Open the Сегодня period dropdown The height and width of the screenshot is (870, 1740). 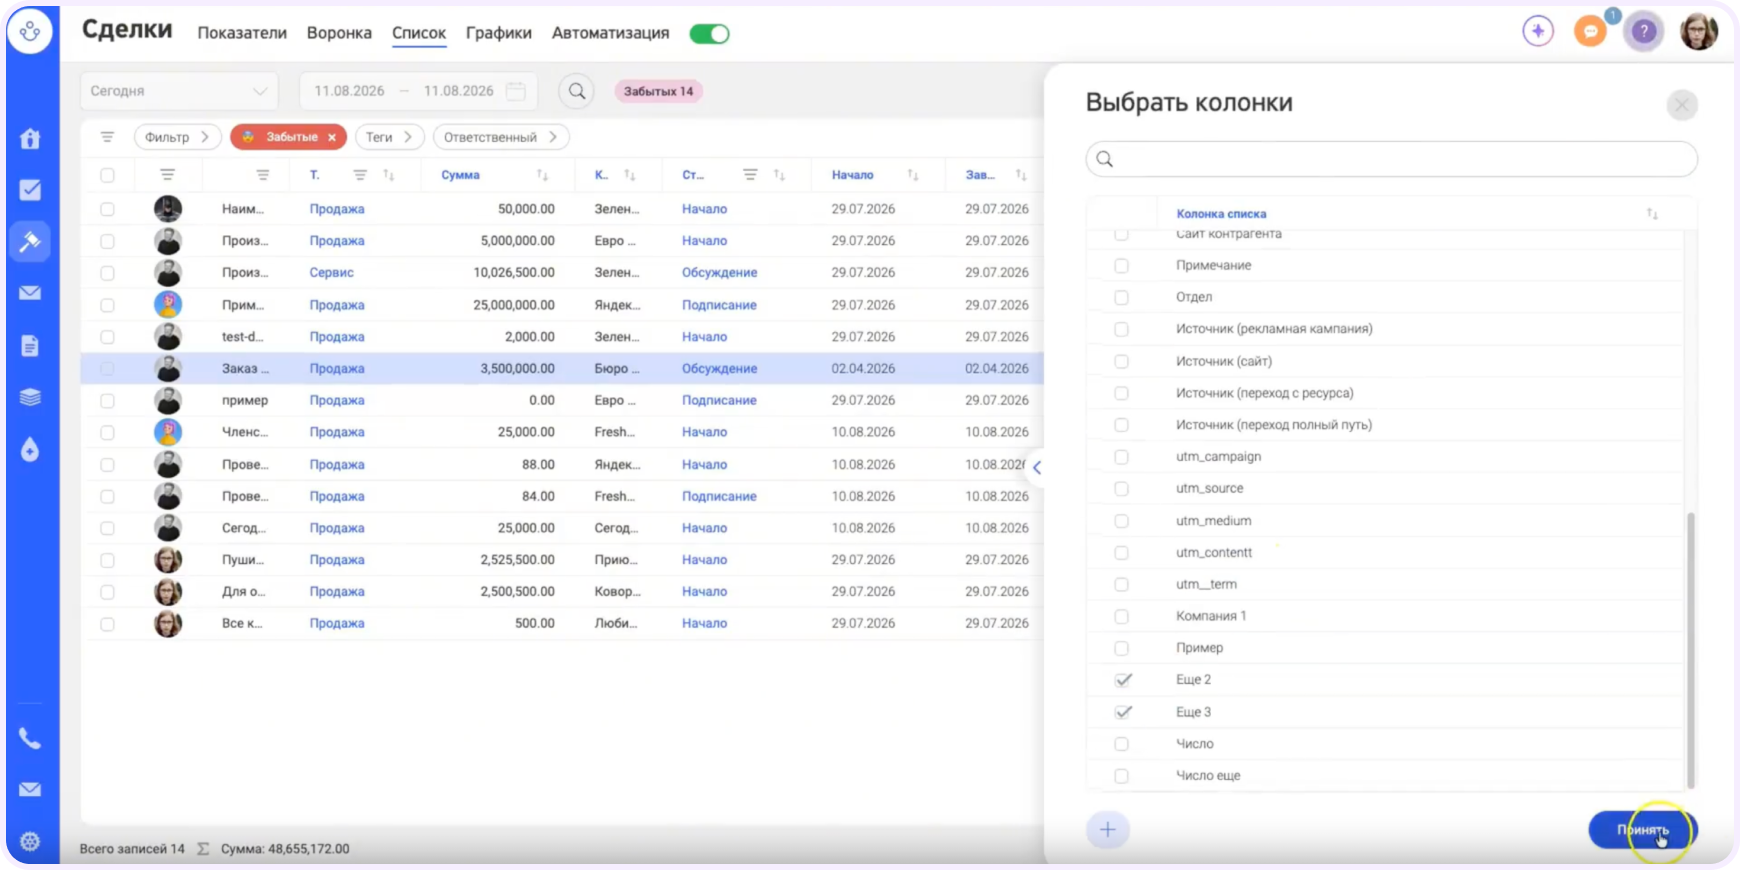pos(179,91)
